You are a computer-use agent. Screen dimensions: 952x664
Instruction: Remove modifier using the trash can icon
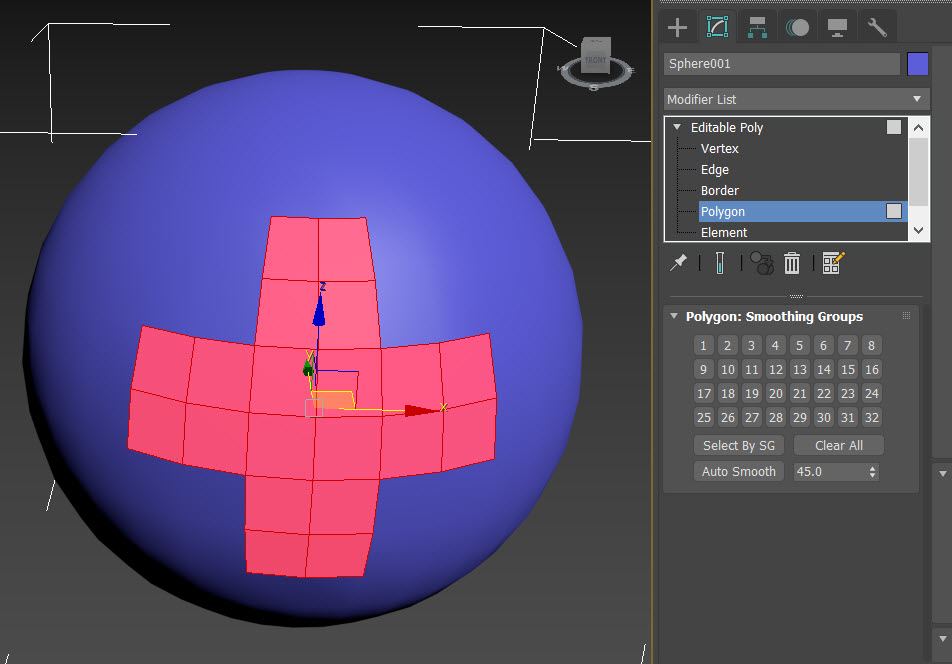point(792,263)
